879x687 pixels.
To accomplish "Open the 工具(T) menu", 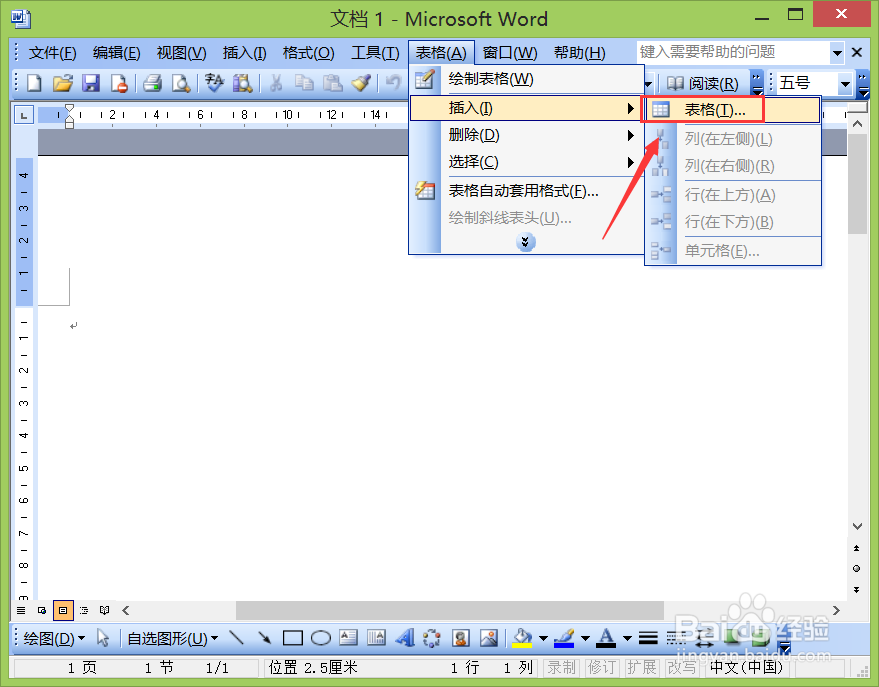I will [x=375, y=53].
